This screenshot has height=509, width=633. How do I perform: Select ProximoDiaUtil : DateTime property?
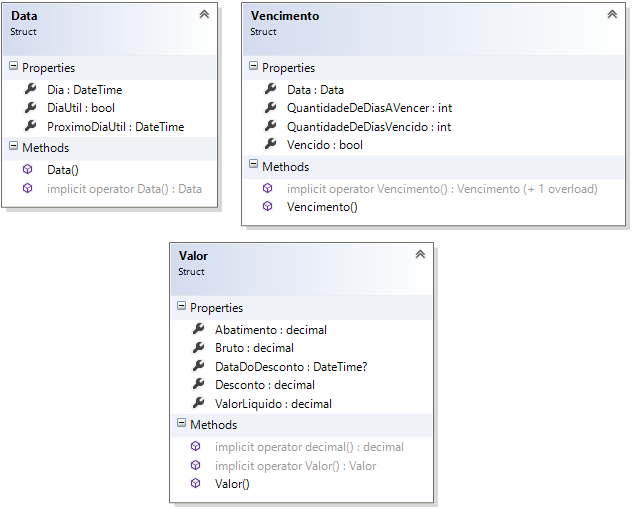tap(115, 127)
